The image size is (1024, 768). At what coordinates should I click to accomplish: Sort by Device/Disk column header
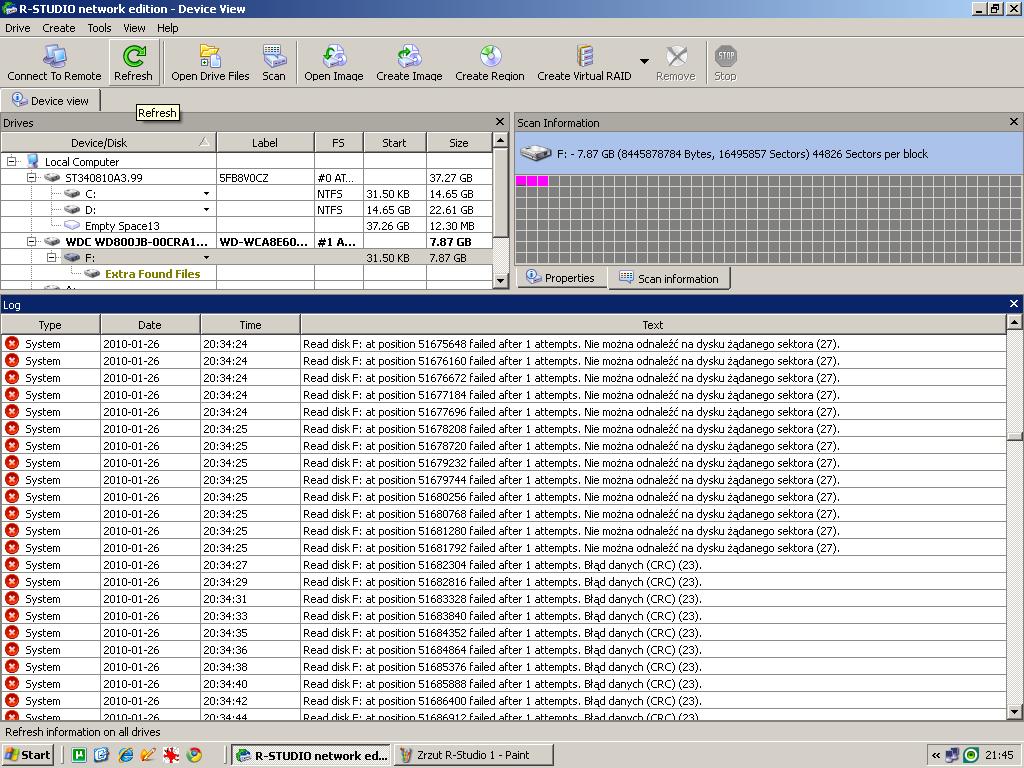point(108,142)
